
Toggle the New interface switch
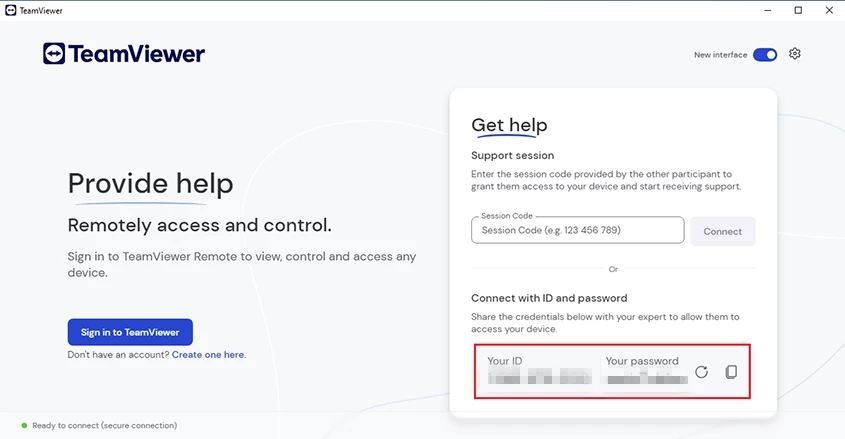pyautogui.click(x=765, y=54)
